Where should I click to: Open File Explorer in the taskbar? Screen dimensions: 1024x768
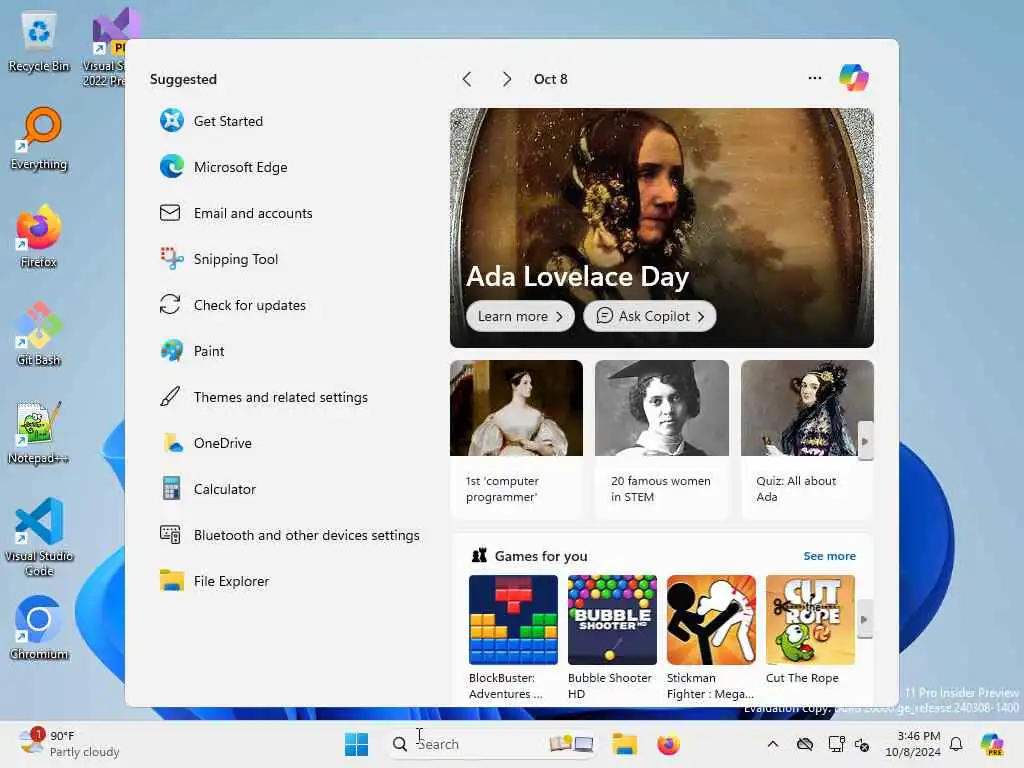tap(624, 744)
